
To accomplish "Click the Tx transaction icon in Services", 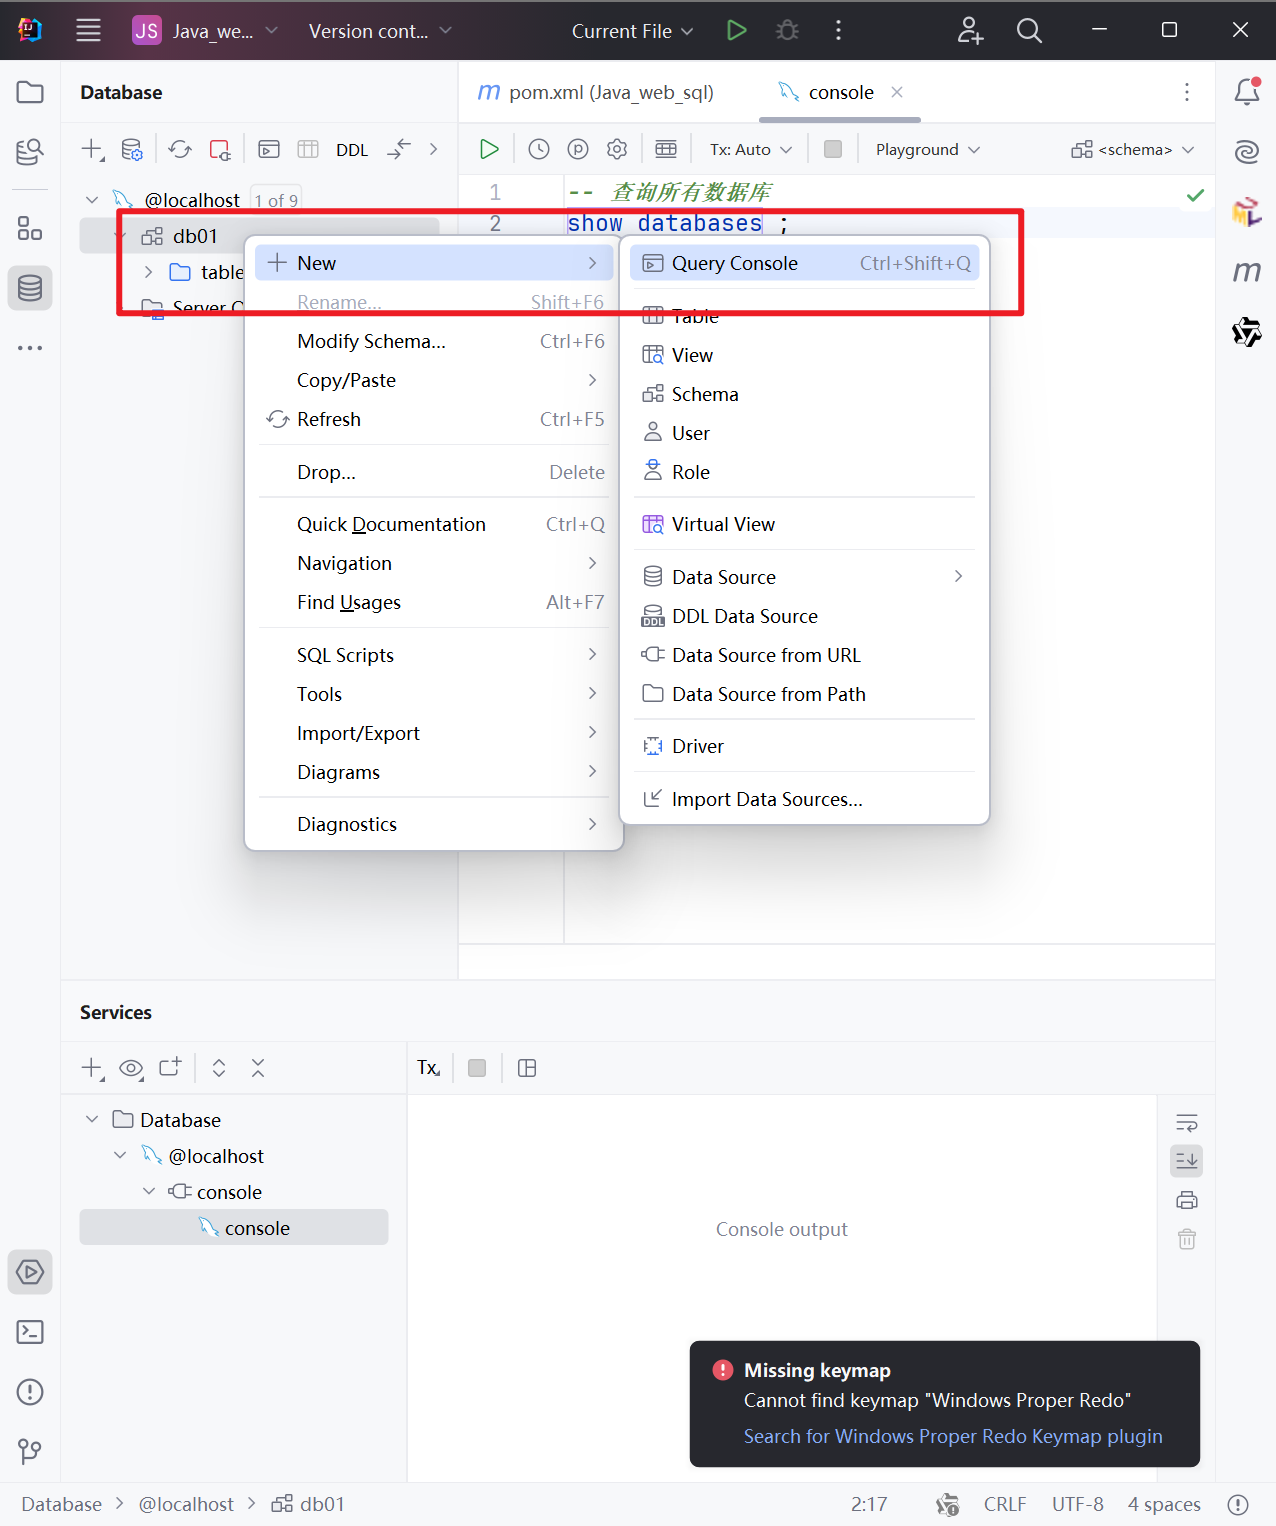I will 429,1068.
